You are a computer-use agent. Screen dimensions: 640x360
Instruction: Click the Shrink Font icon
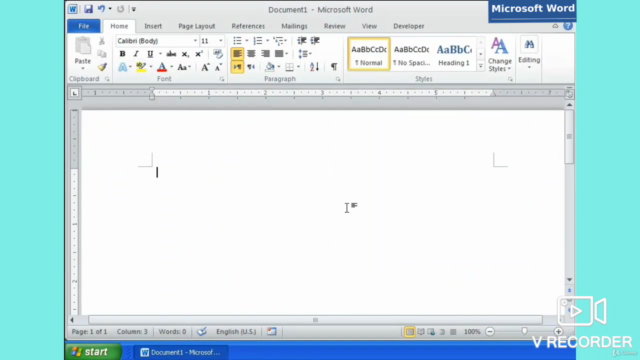(218, 67)
